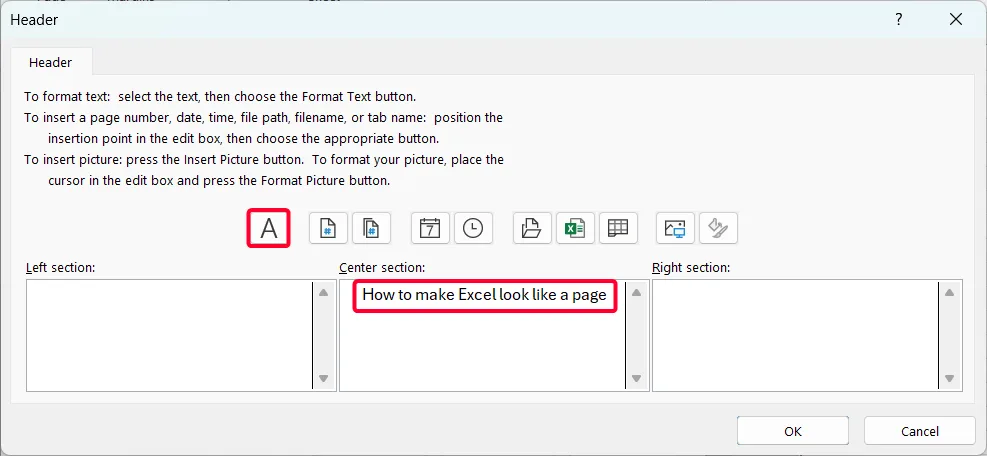Click the 'Left section:' label
This screenshot has height=456, width=987.
(x=60, y=268)
